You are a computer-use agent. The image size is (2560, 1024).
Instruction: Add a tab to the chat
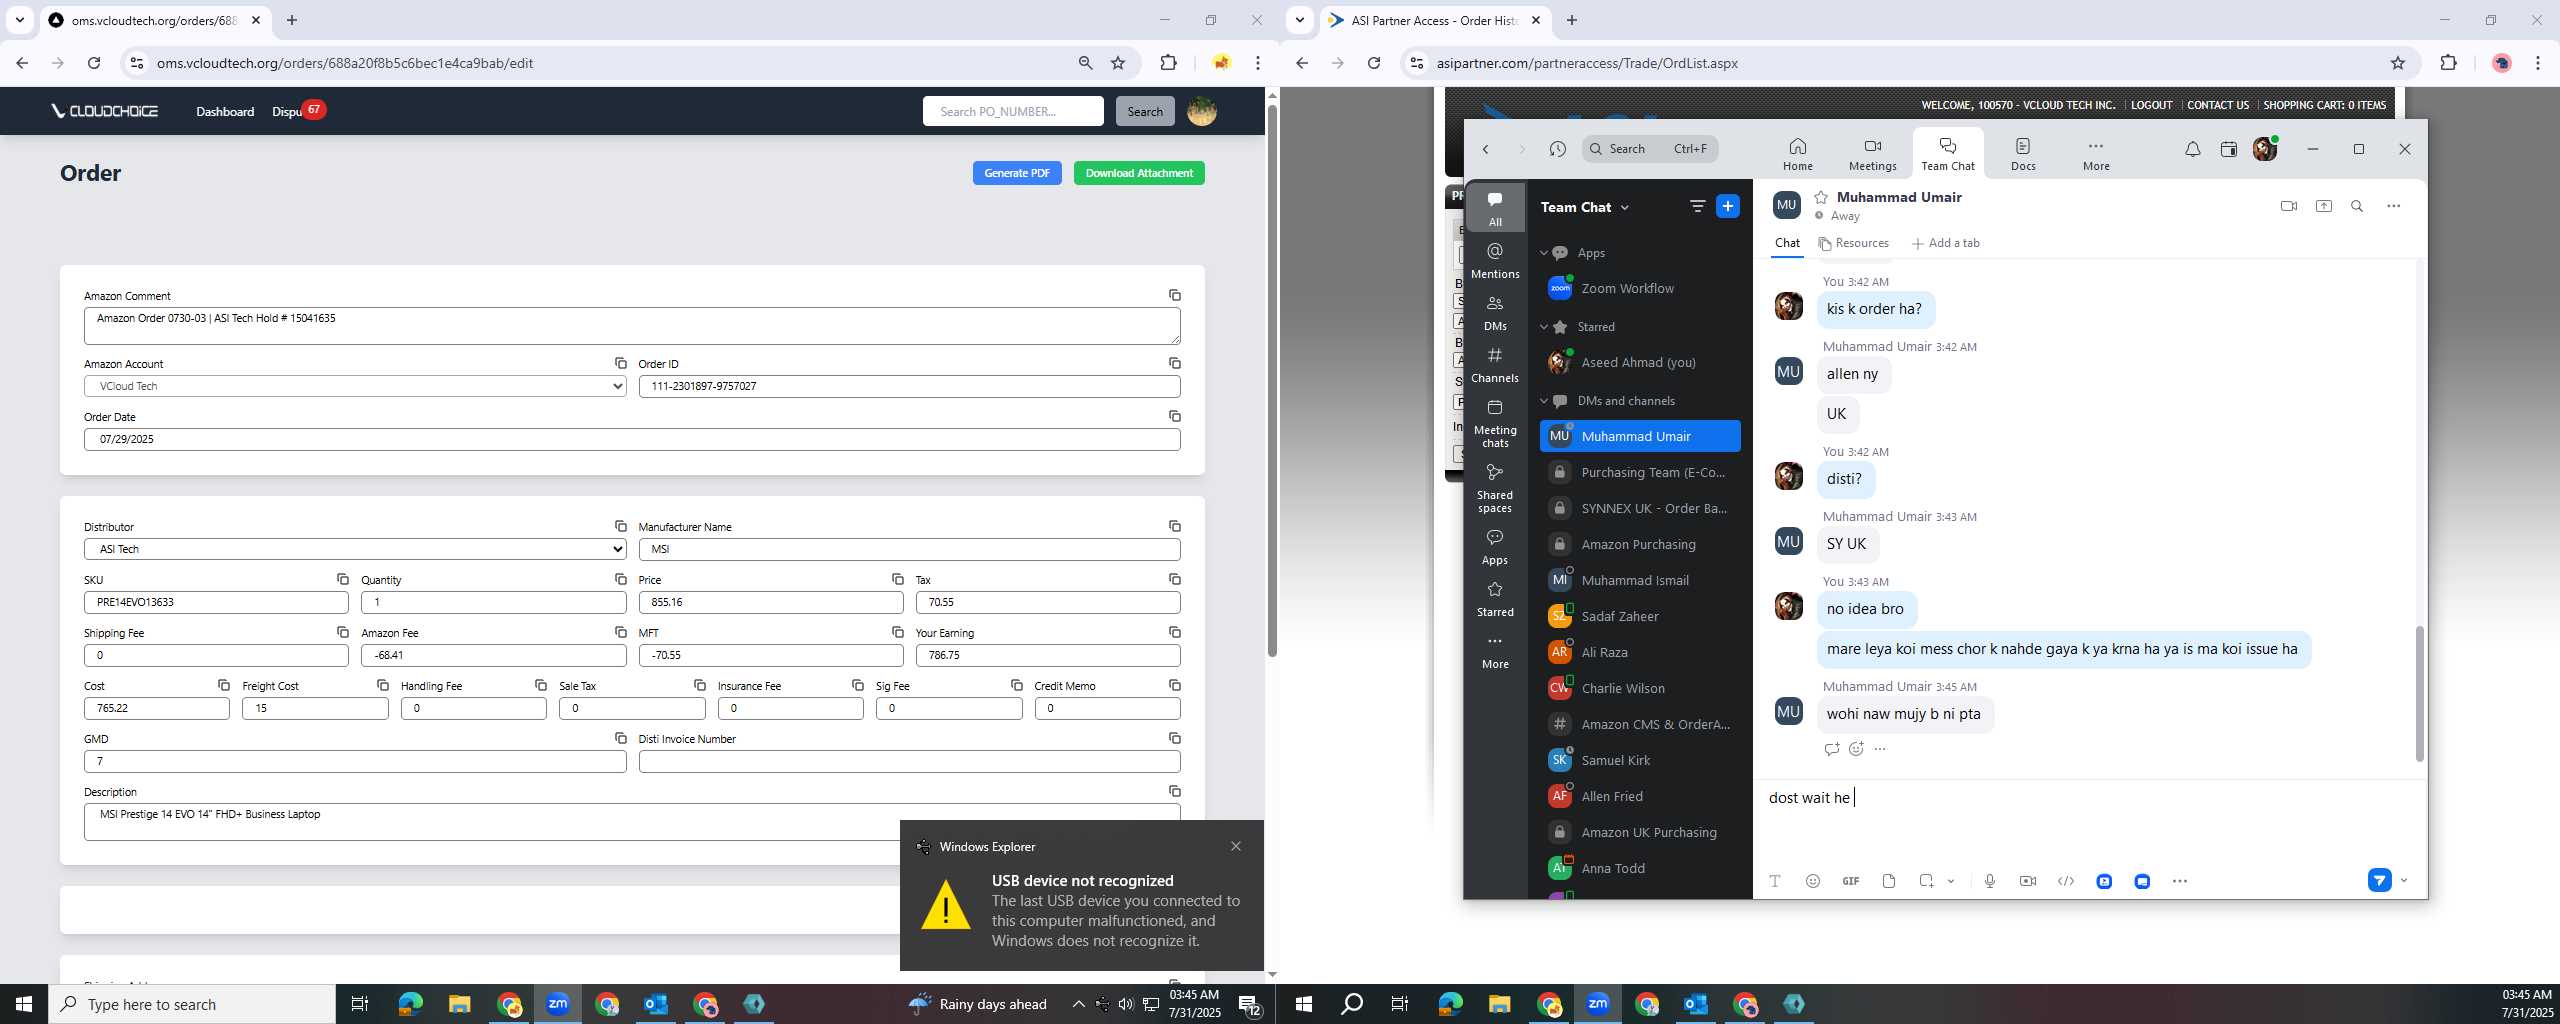(x=1945, y=243)
